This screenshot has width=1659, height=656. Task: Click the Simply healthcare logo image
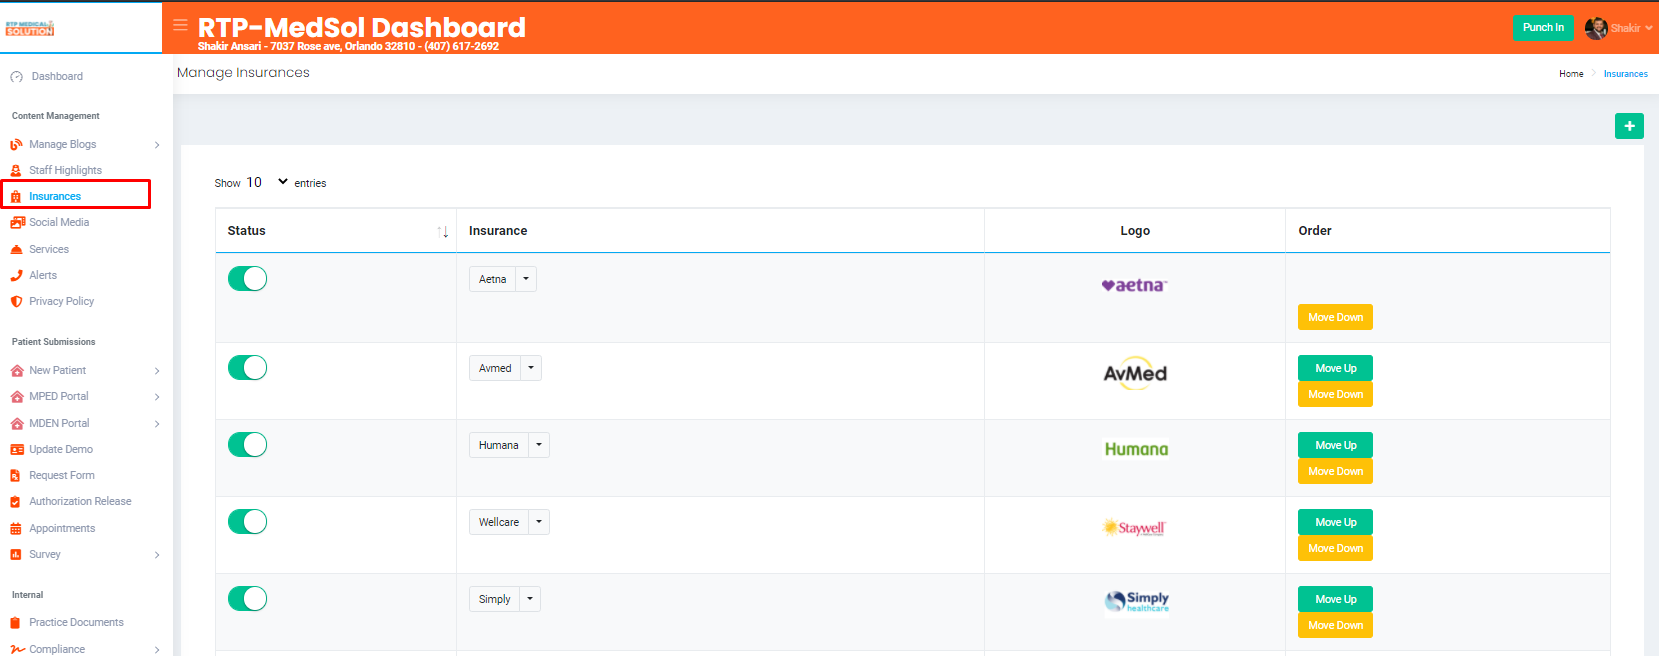[x=1136, y=601]
